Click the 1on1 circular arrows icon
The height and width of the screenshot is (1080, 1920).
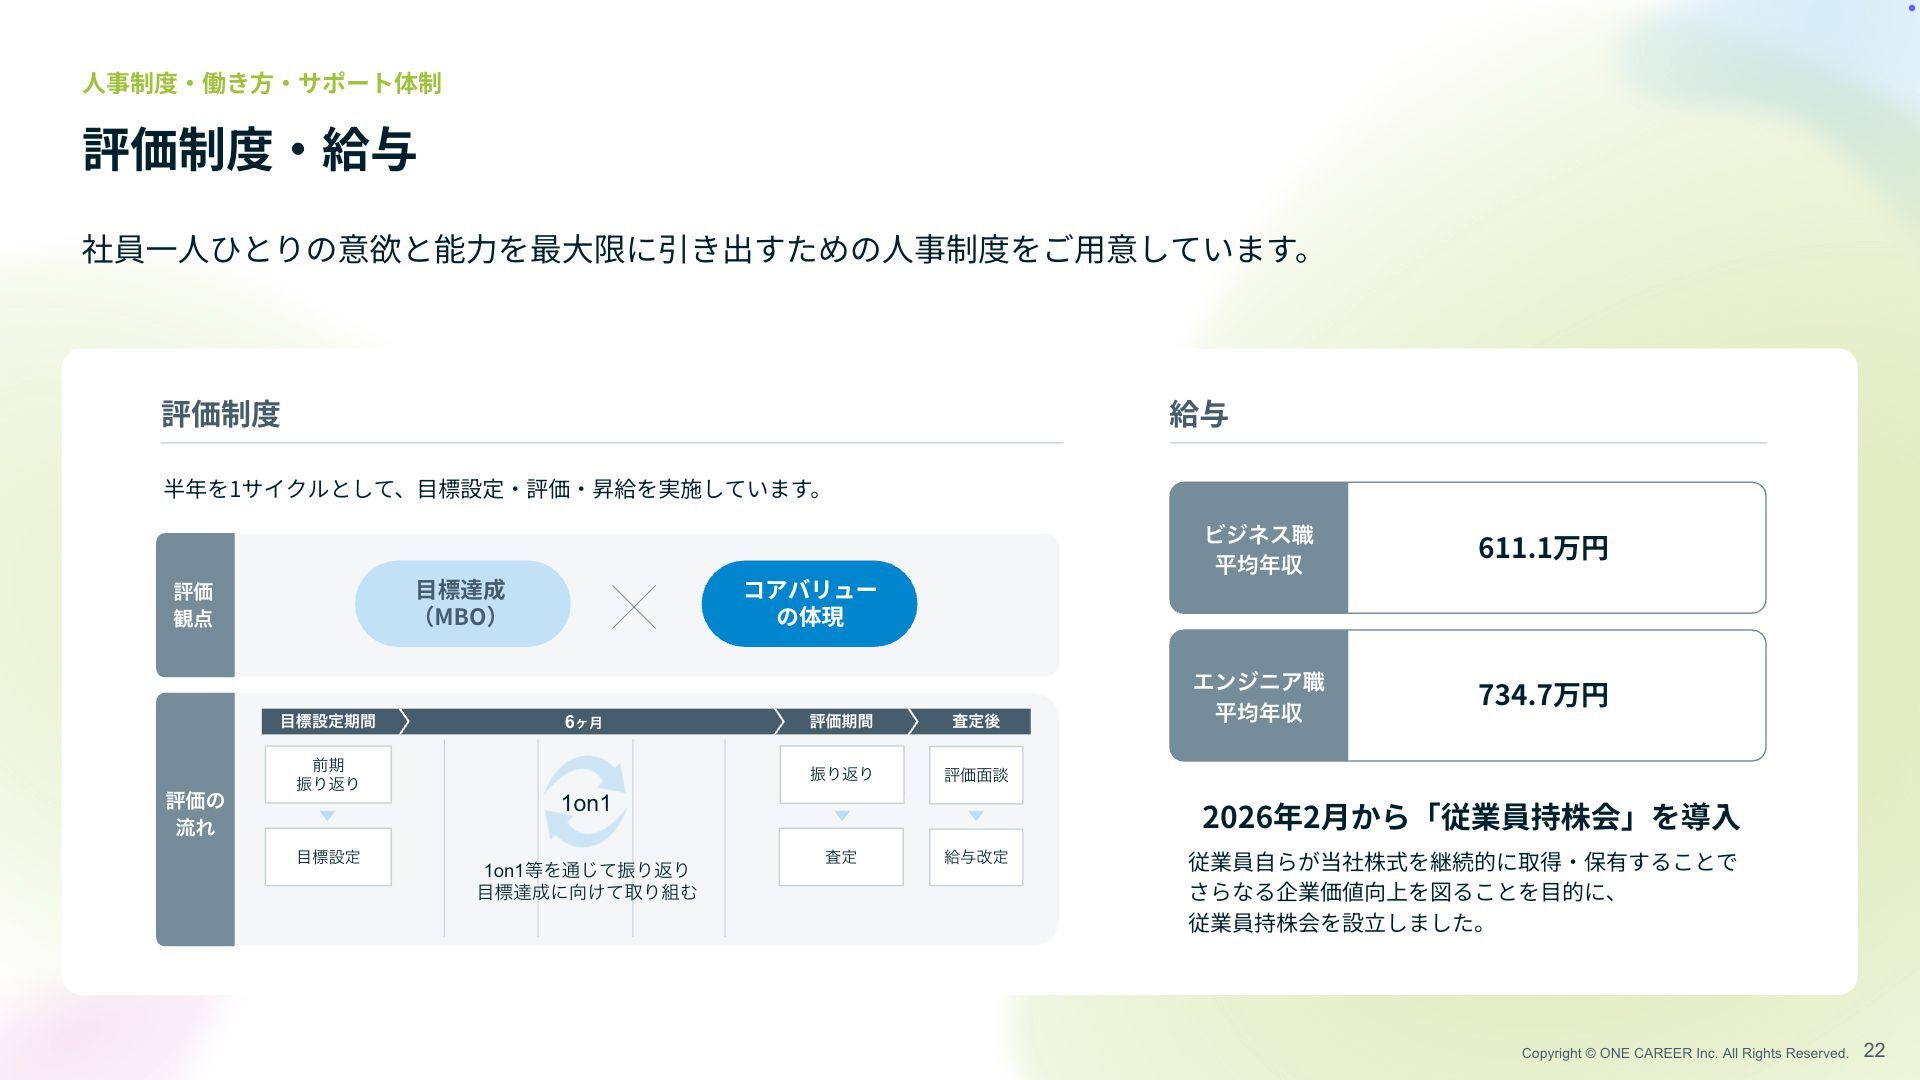pyautogui.click(x=585, y=802)
